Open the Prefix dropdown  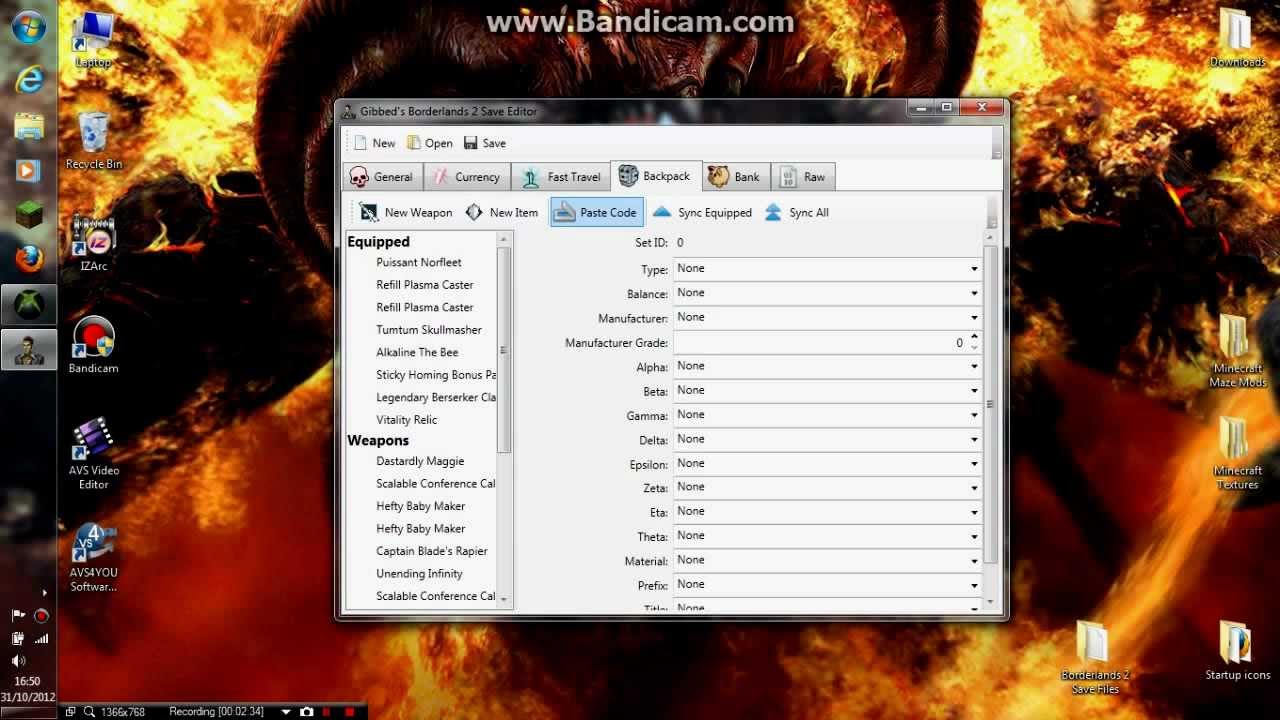click(828, 585)
